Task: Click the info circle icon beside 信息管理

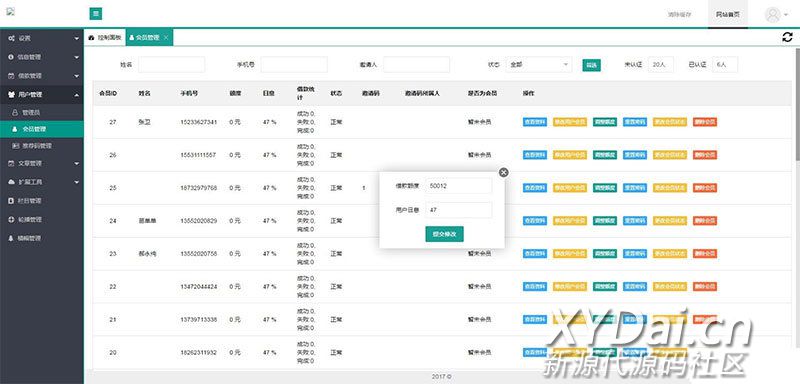Action: (11, 57)
